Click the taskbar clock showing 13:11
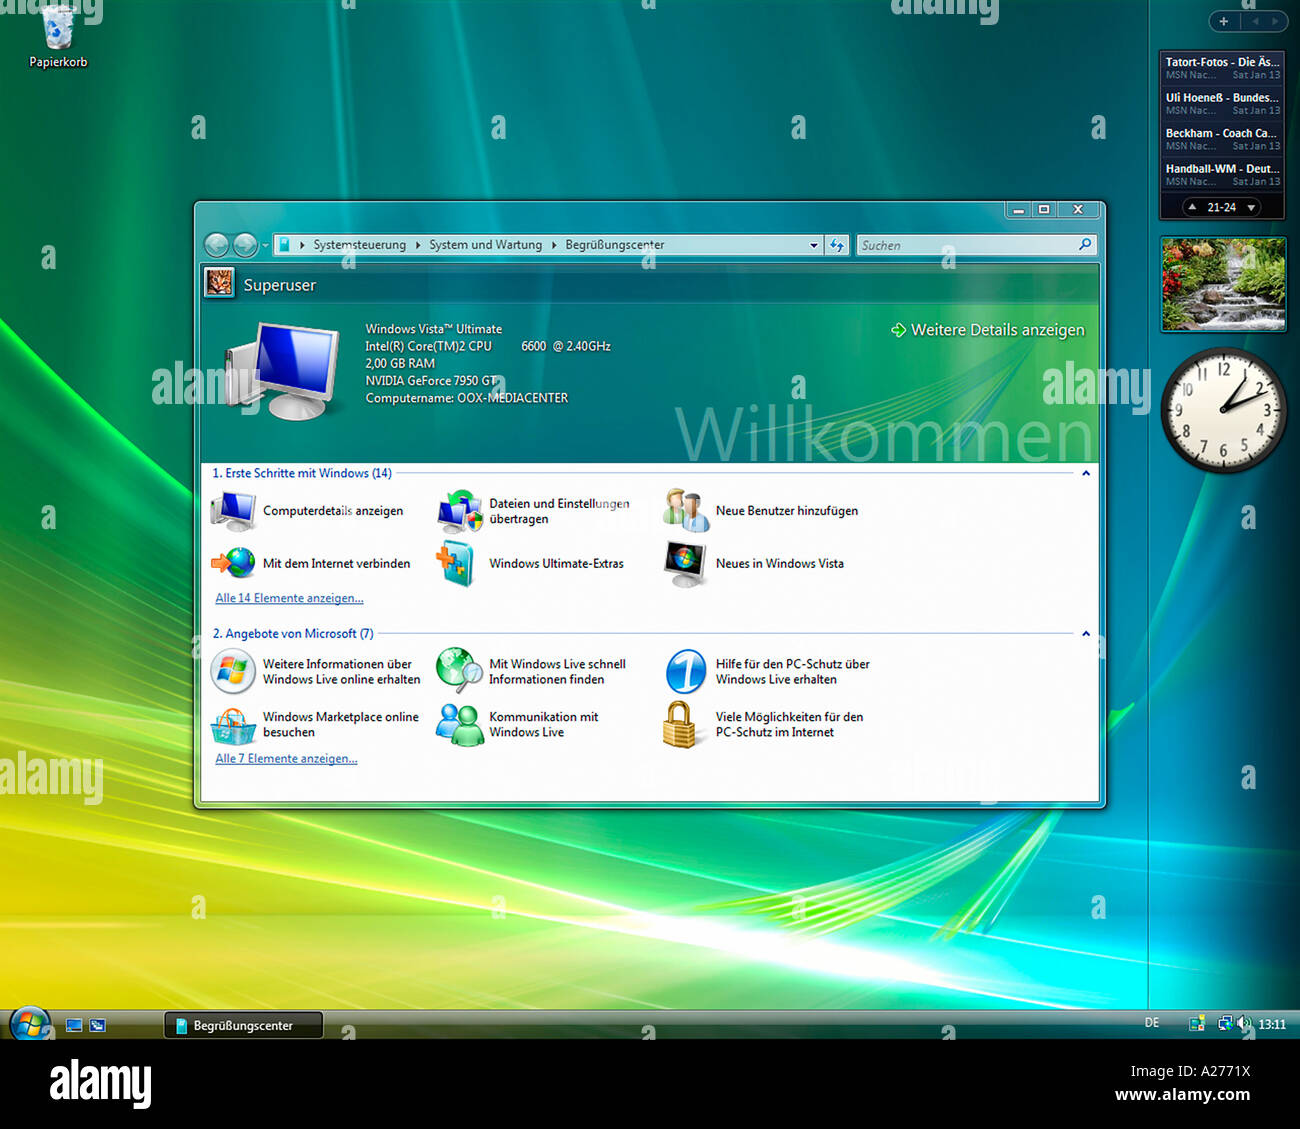The image size is (1300, 1129). (1272, 1024)
